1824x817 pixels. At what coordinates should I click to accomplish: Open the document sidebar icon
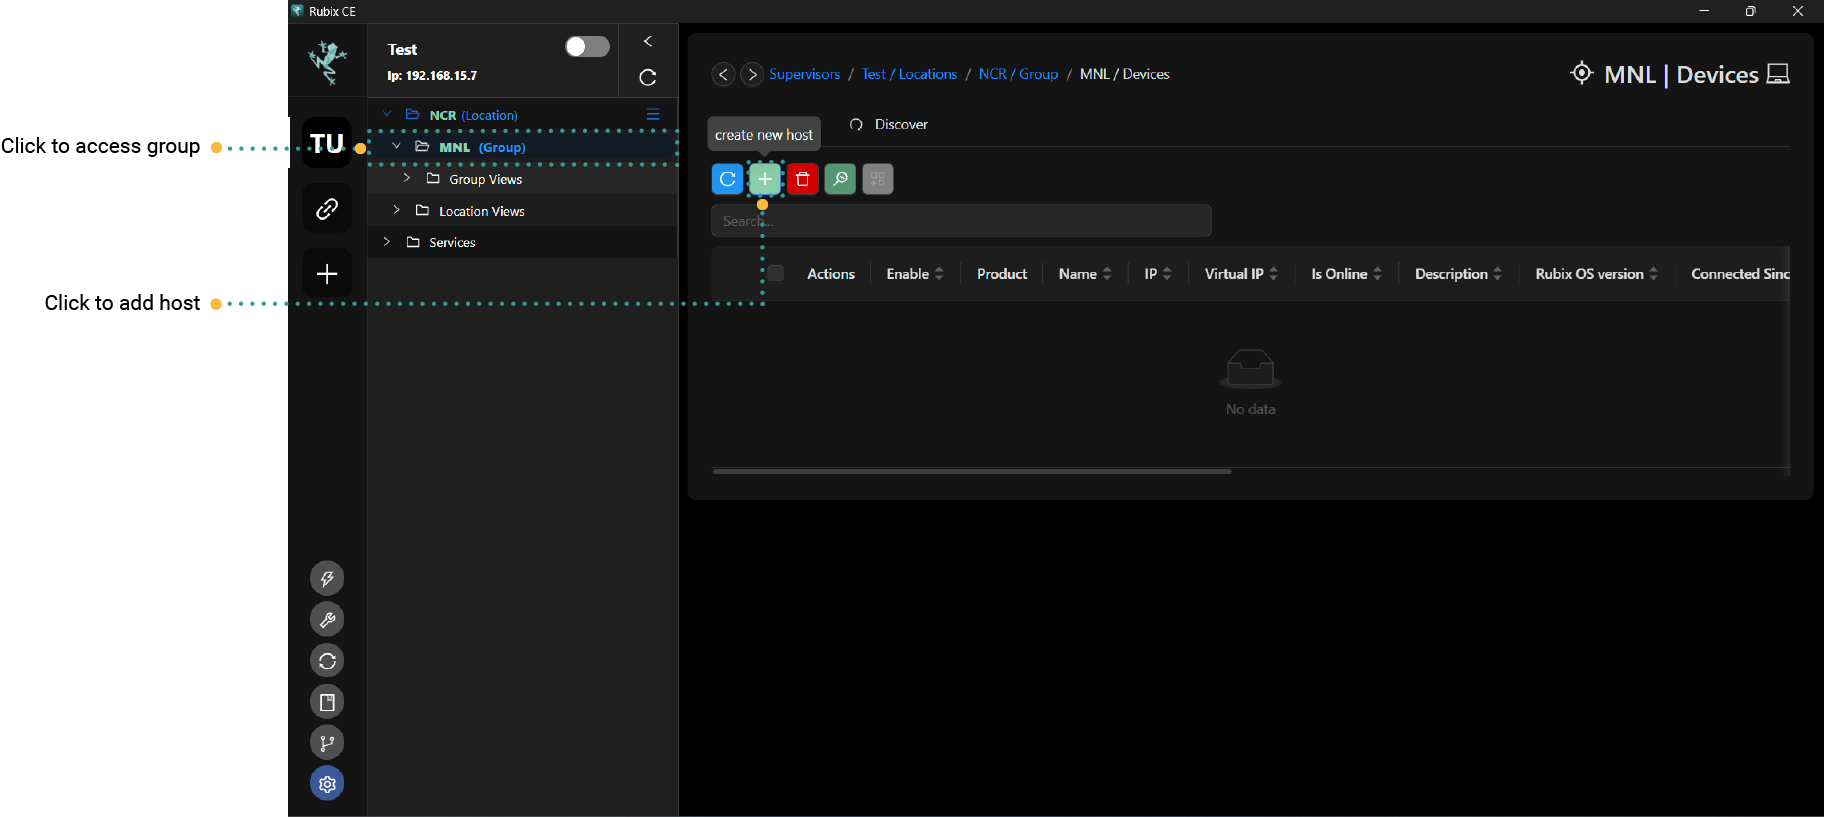[x=327, y=701]
